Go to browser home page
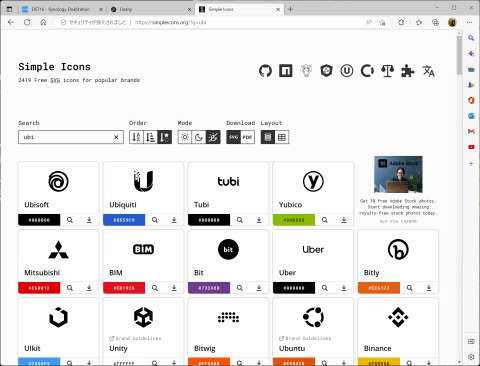The width and height of the screenshot is (480, 366). [43, 22]
